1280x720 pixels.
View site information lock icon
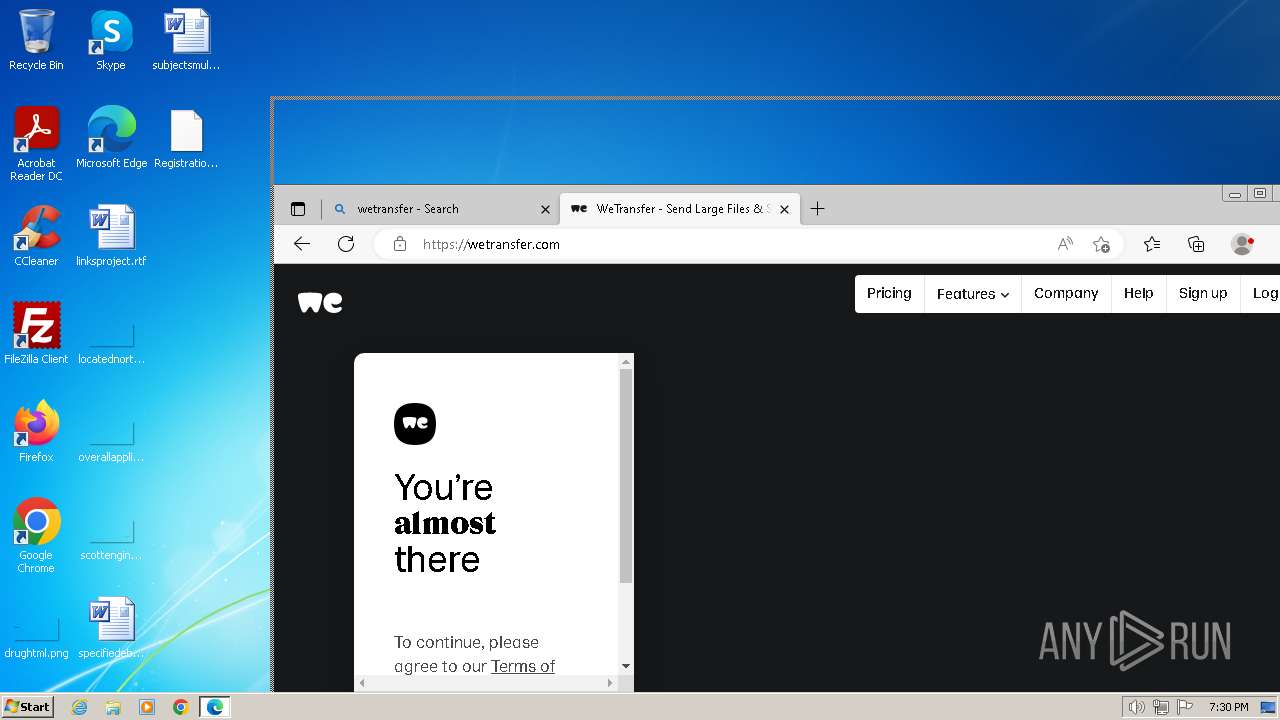(400, 244)
